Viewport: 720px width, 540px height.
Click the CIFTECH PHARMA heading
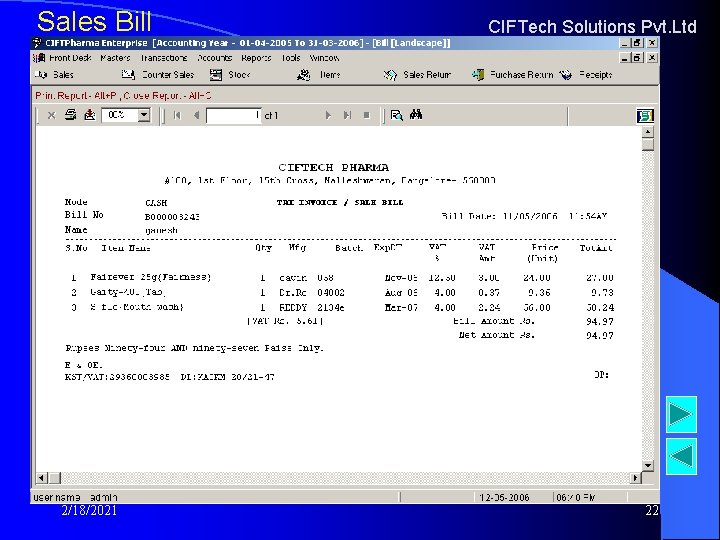tap(334, 167)
